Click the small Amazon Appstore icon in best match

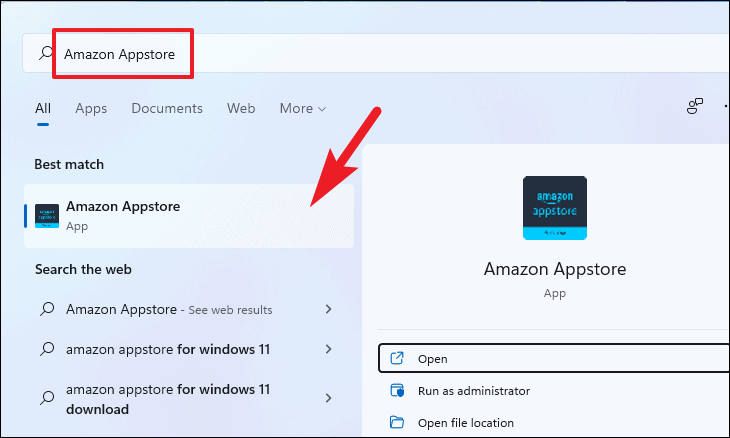click(47, 216)
